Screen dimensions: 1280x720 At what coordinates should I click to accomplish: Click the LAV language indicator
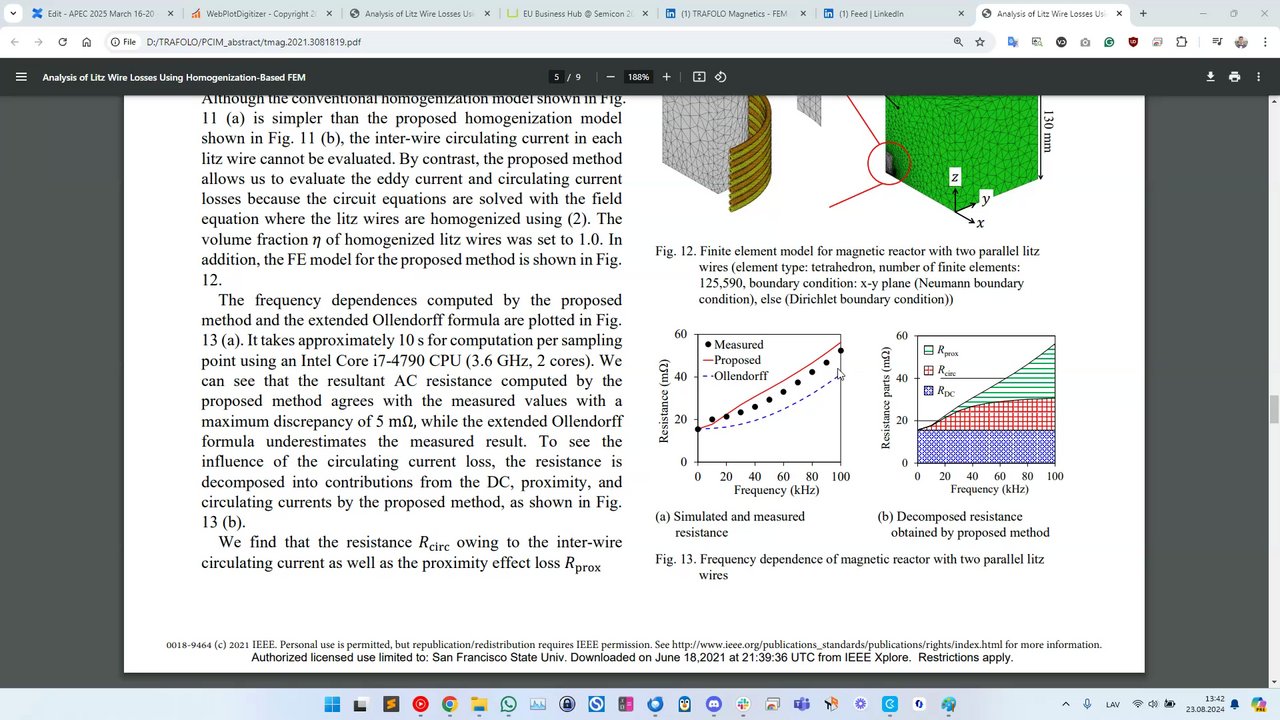1112,704
